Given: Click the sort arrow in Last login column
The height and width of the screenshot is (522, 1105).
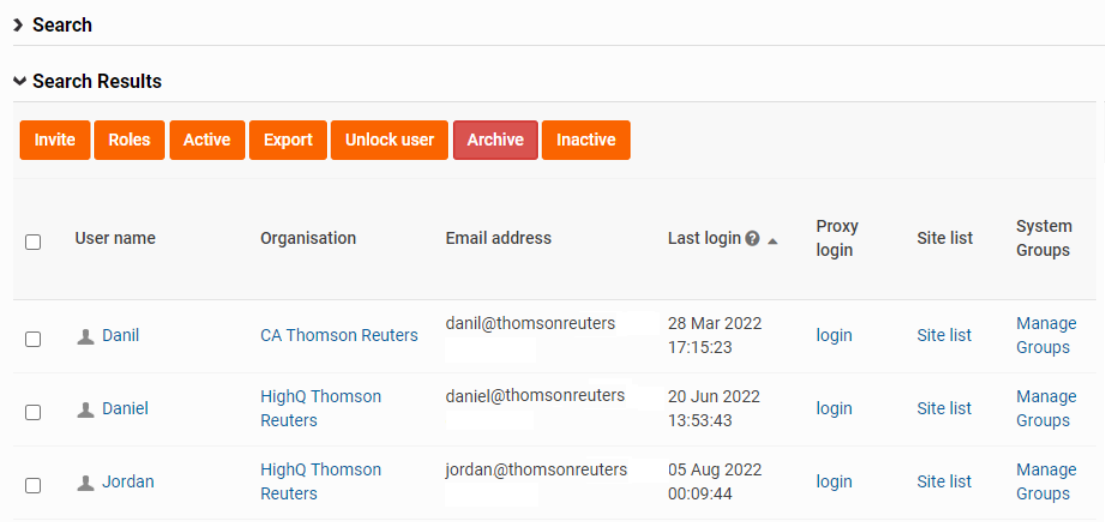Looking at the screenshot, I should click(x=773, y=240).
